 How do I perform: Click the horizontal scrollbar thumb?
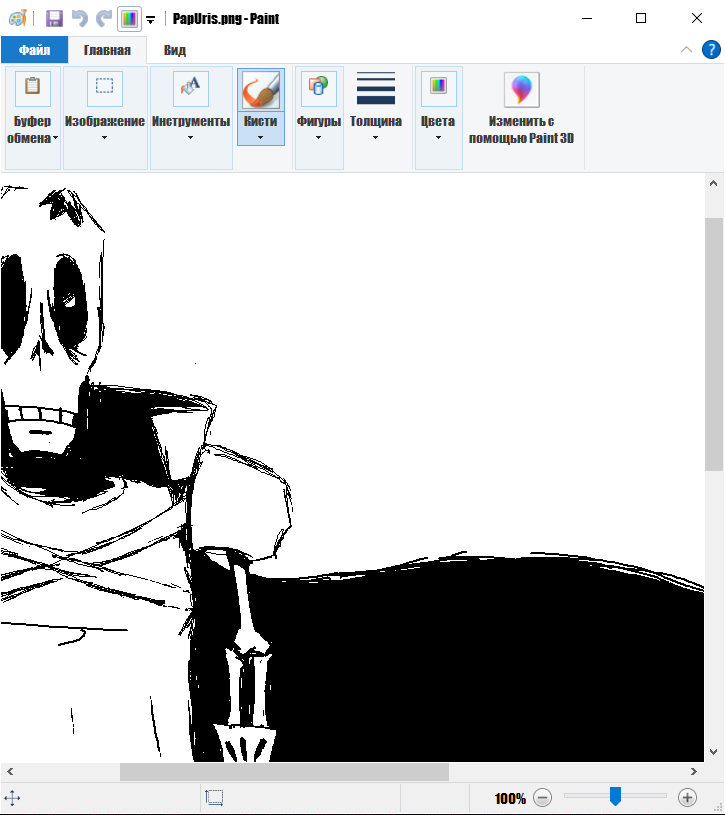coord(284,772)
